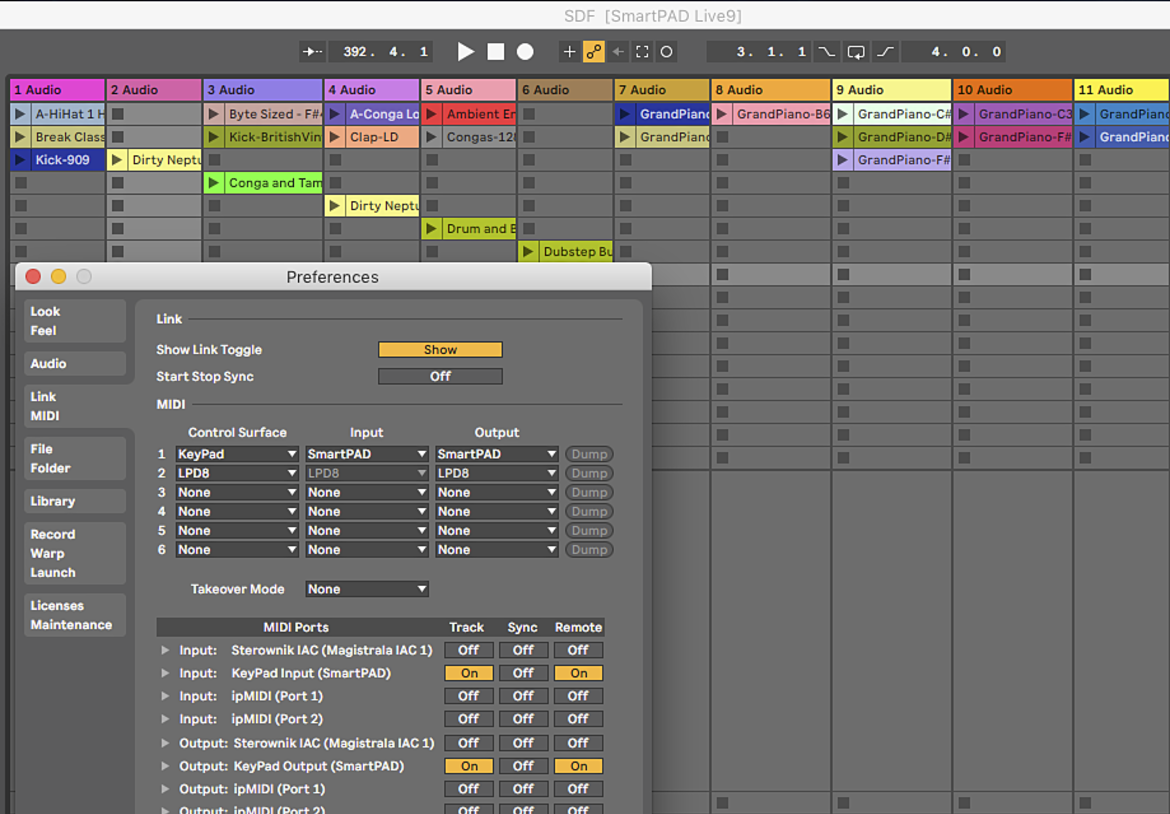The image size is (1170, 814).
Task: Select the 1 Audio track header
Action: click(57, 90)
